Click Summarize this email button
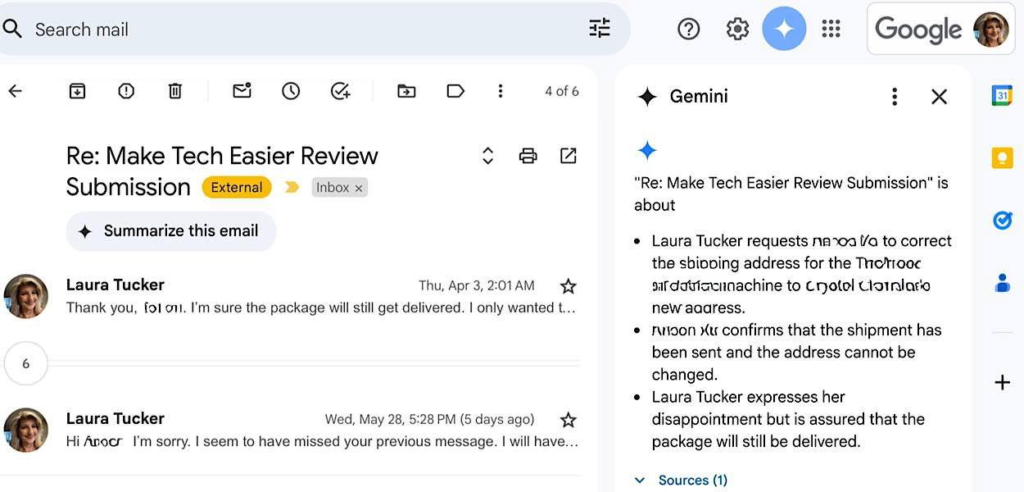The width and height of the screenshot is (1024, 492). 171,231
